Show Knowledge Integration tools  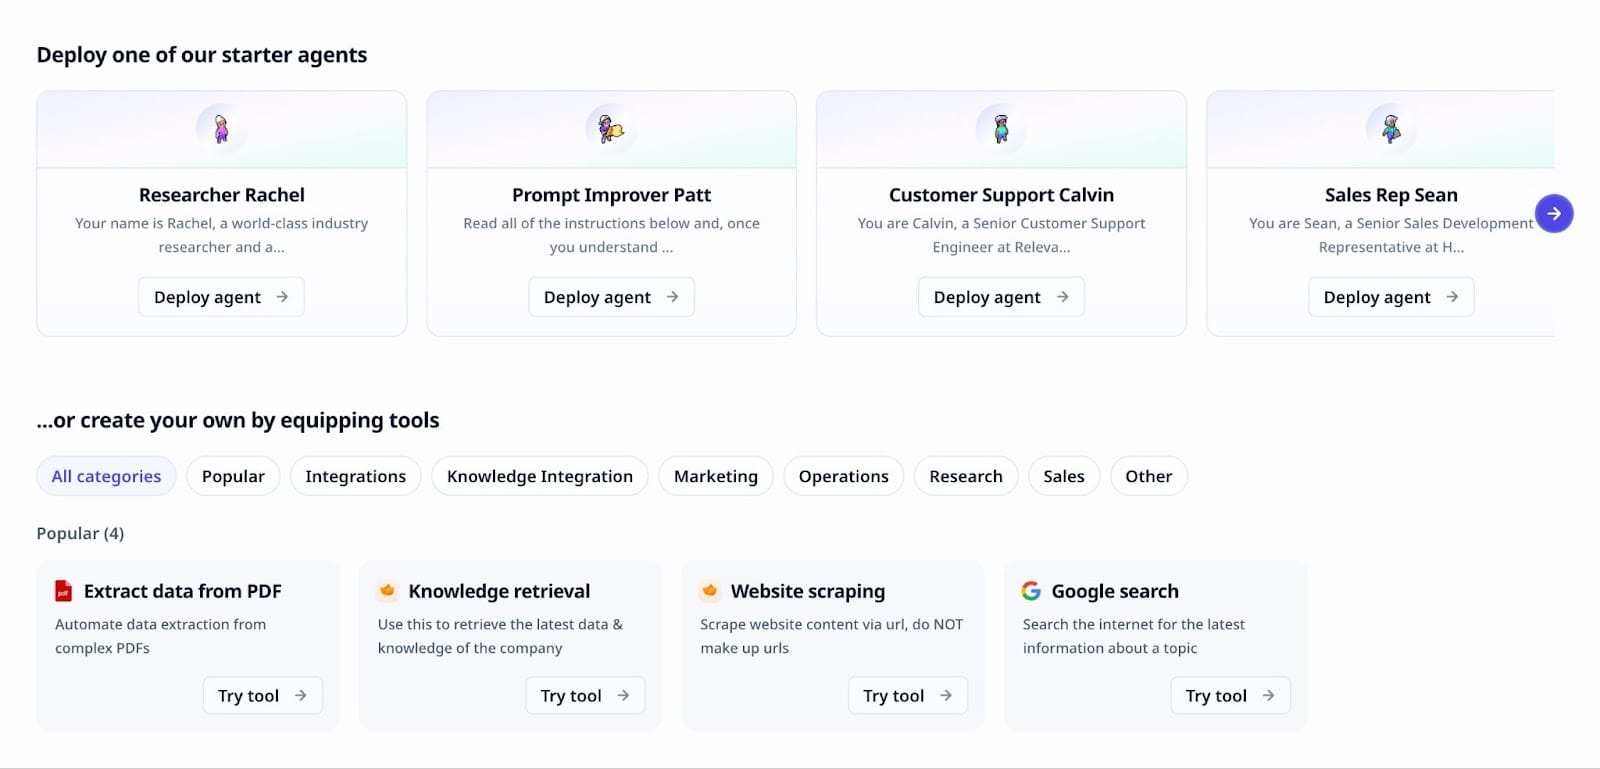pyautogui.click(x=539, y=476)
